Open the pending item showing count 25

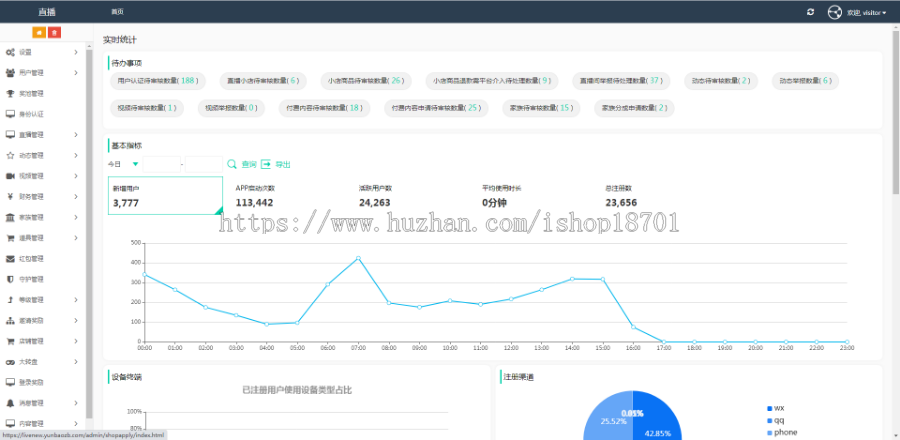(436, 108)
